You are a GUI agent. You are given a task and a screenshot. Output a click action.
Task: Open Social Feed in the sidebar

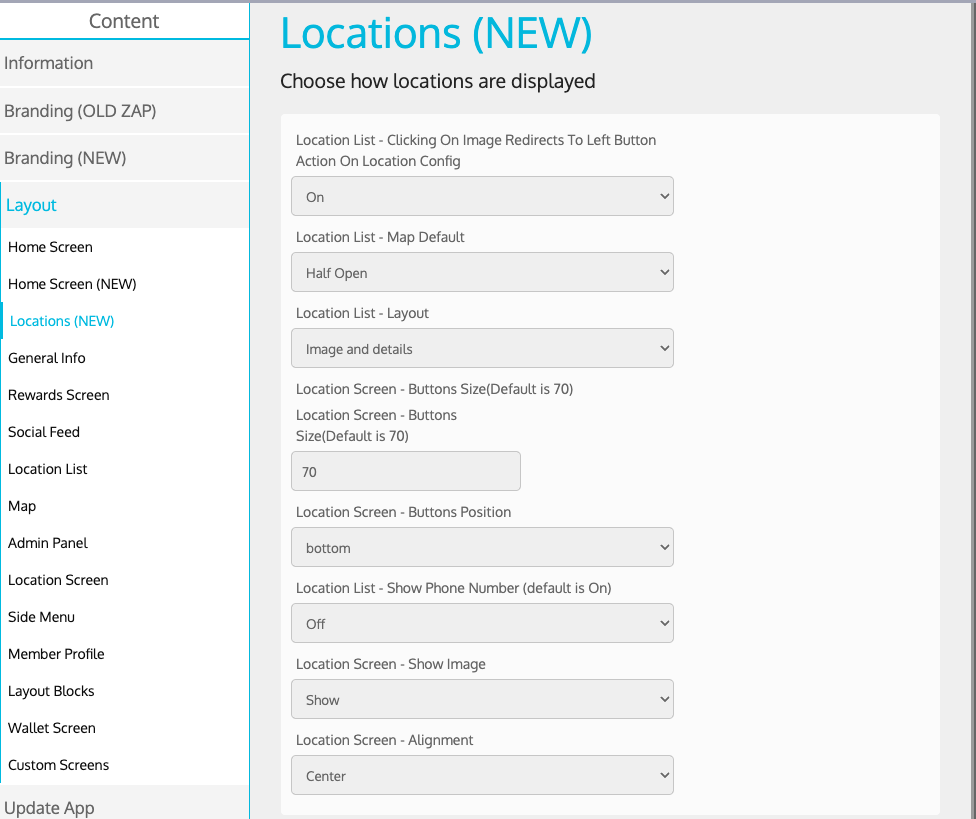pyautogui.click(x=44, y=432)
